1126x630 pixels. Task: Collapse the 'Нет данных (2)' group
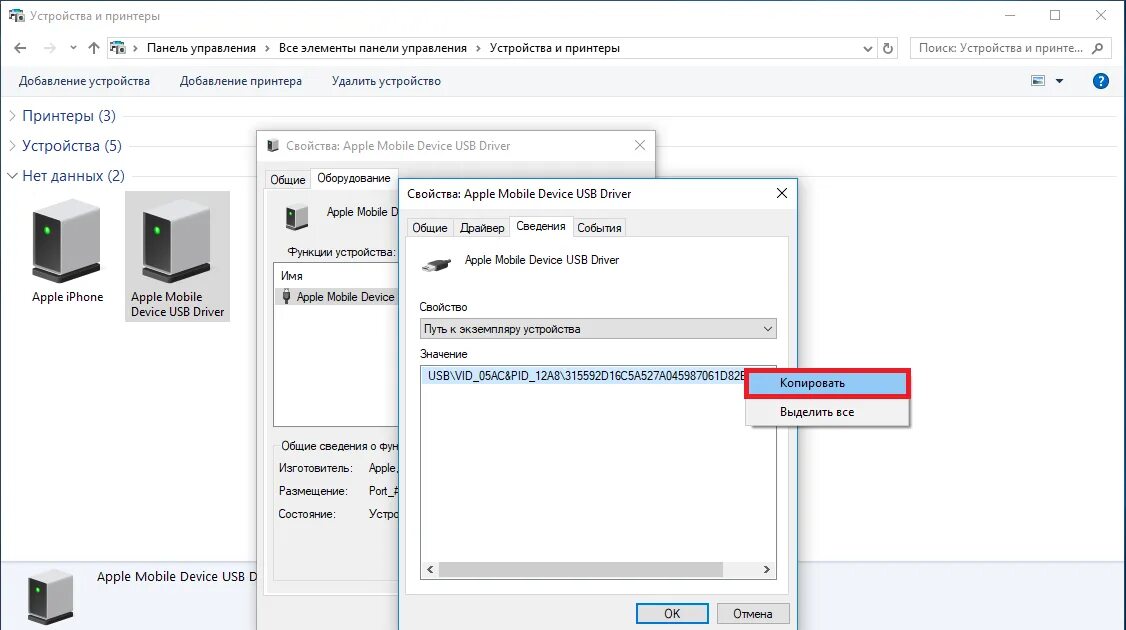12,175
